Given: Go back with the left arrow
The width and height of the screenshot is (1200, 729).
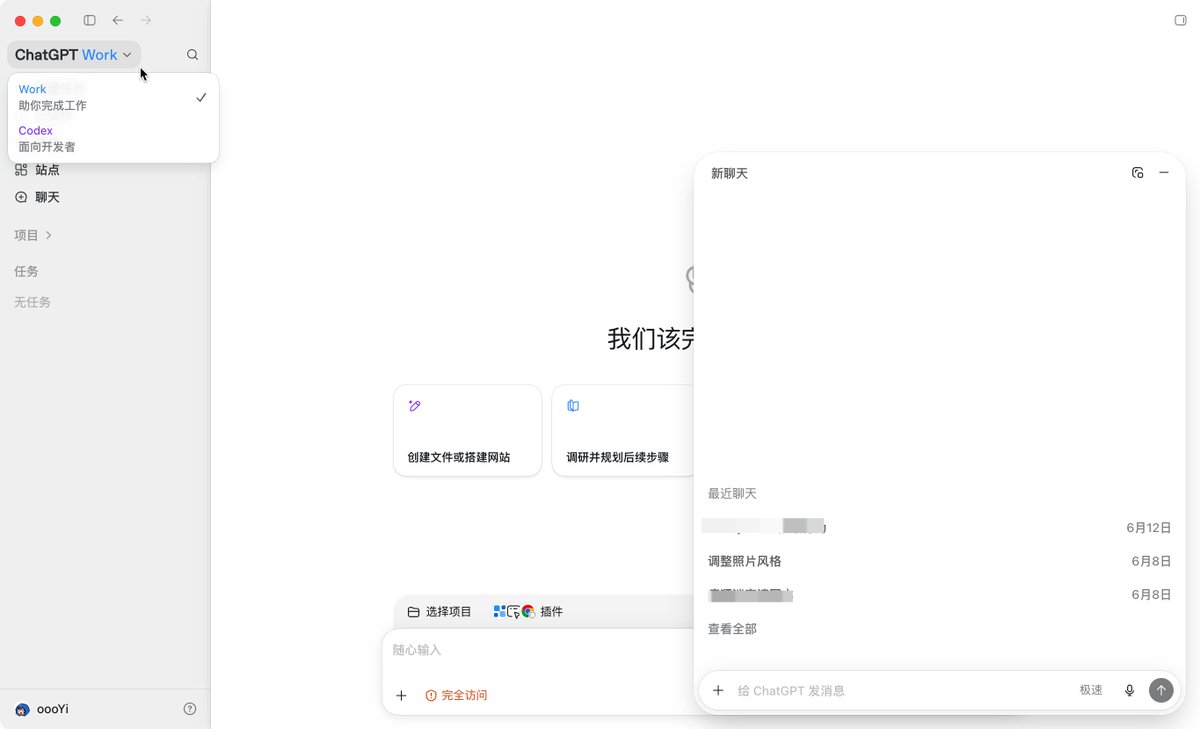Looking at the screenshot, I should click(118, 20).
